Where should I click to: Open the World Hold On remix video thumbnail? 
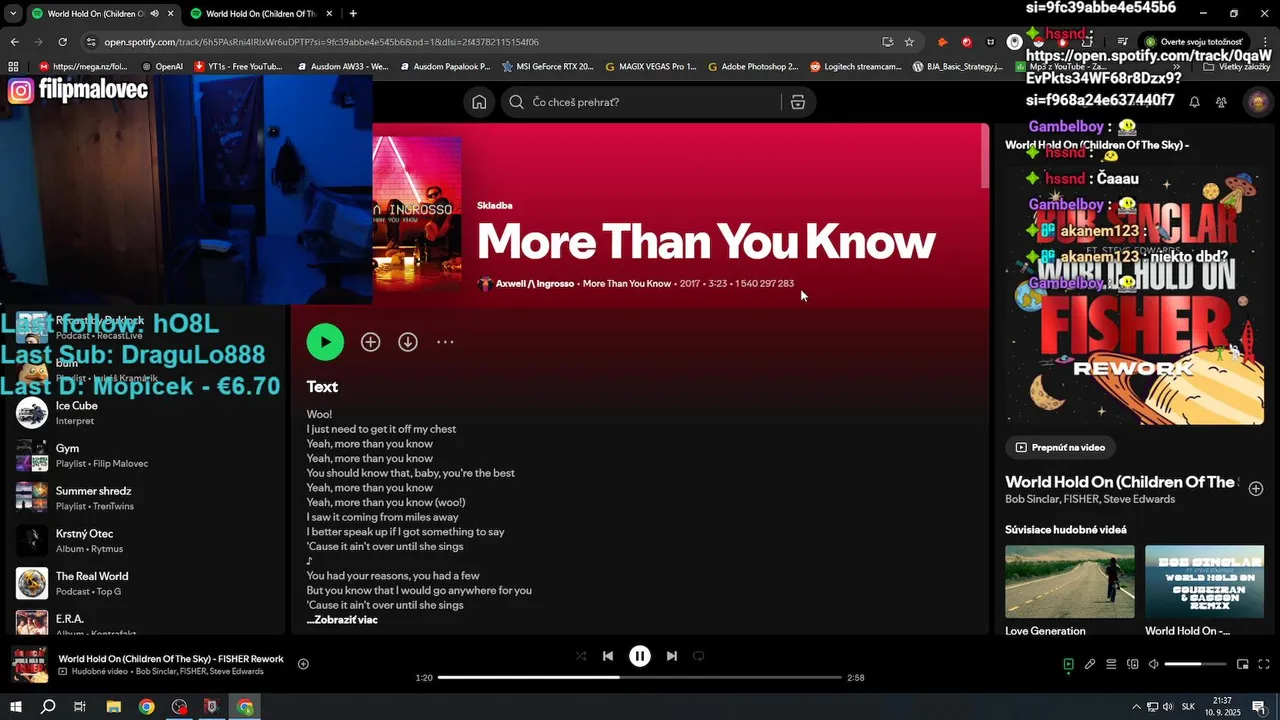1204,581
